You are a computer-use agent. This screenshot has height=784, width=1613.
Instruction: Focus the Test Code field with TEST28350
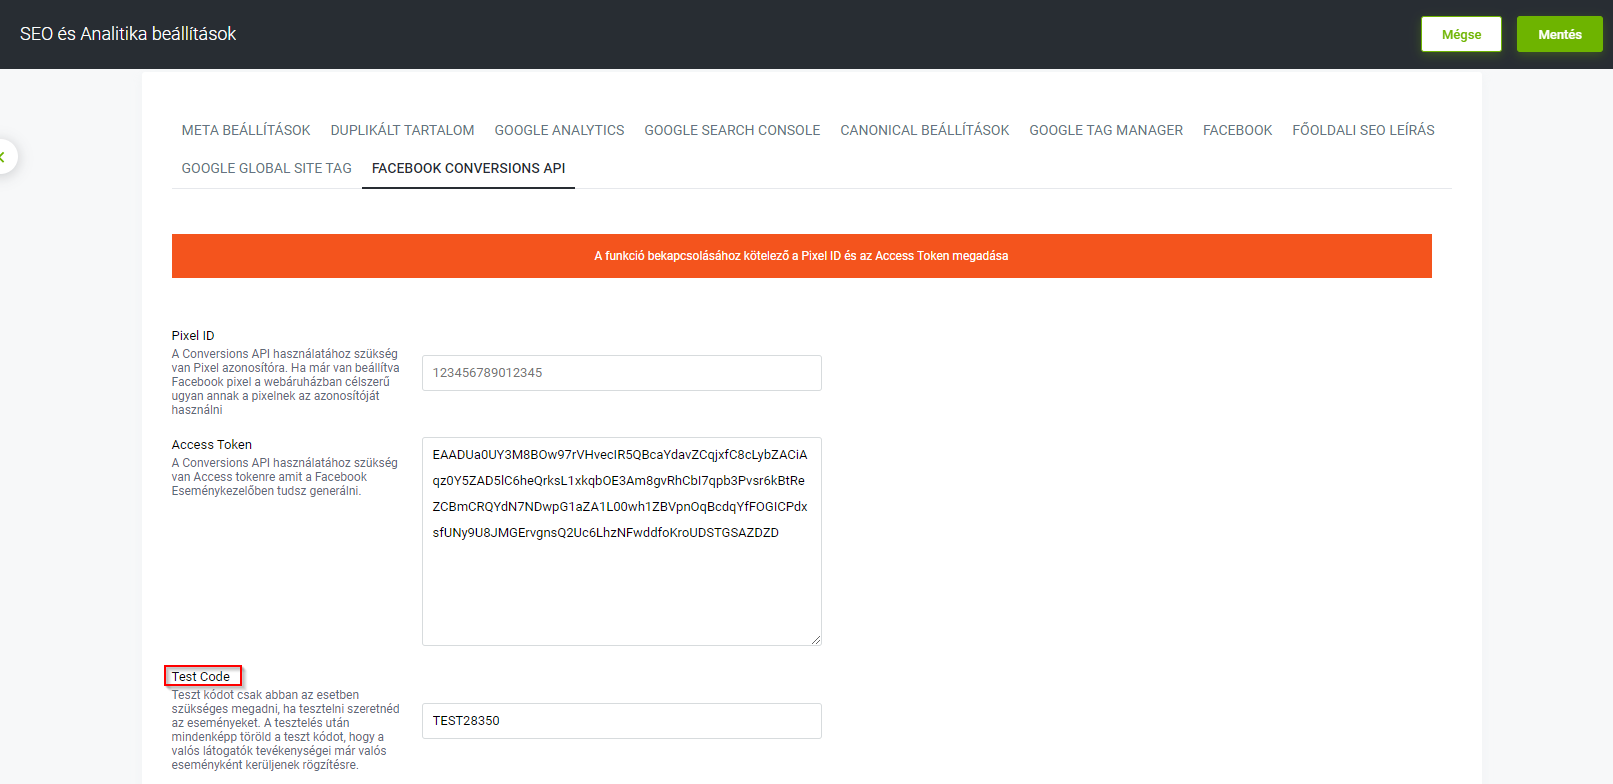[622, 721]
